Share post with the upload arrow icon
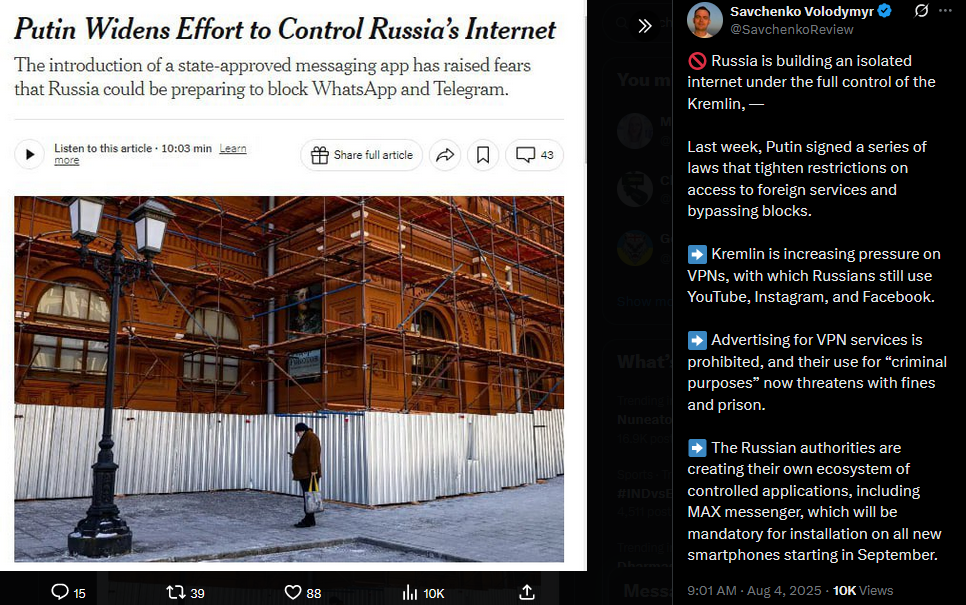The width and height of the screenshot is (966, 605). pyautogui.click(x=527, y=592)
